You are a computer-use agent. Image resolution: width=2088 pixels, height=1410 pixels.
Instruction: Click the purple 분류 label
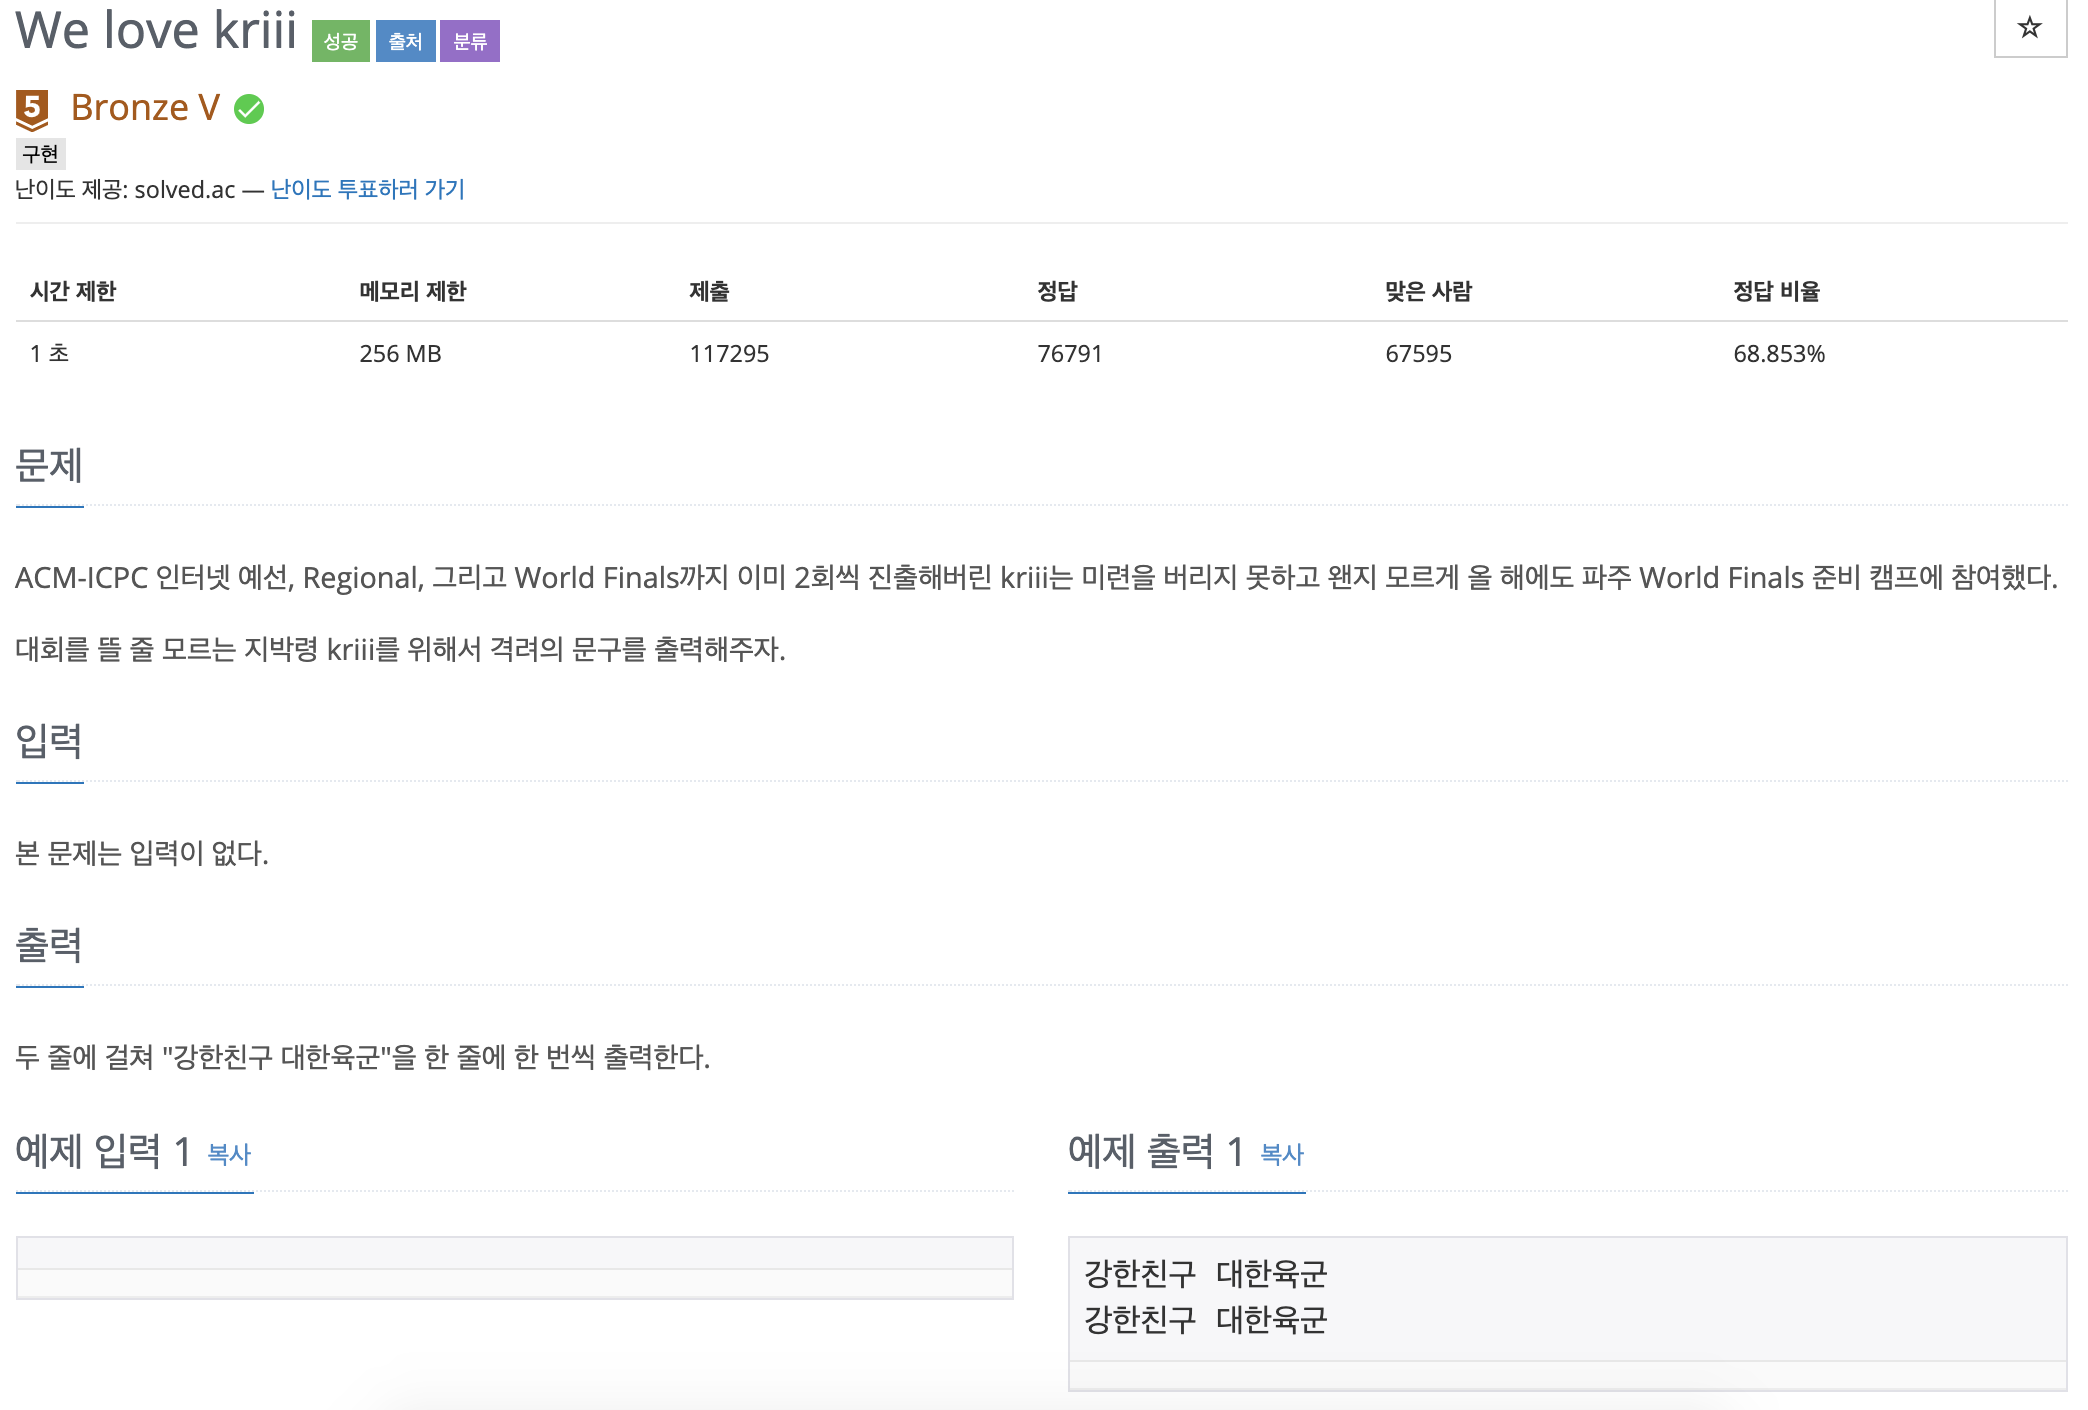pyautogui.click(x=469, y=41)
